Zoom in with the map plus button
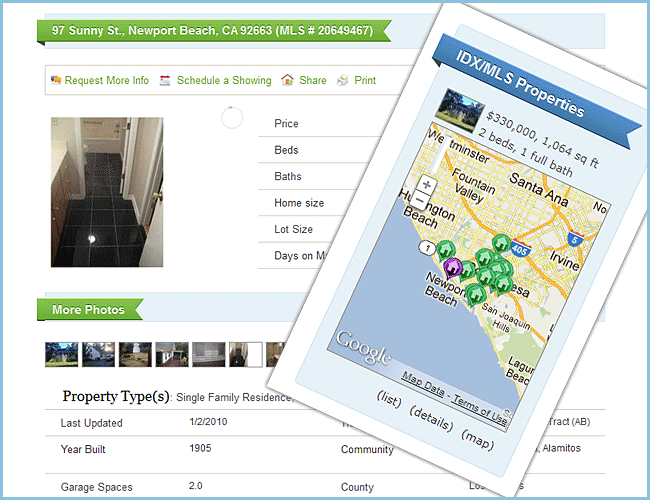Image resolution: width=650 pixels, height=500 pixels. point(427,185)
